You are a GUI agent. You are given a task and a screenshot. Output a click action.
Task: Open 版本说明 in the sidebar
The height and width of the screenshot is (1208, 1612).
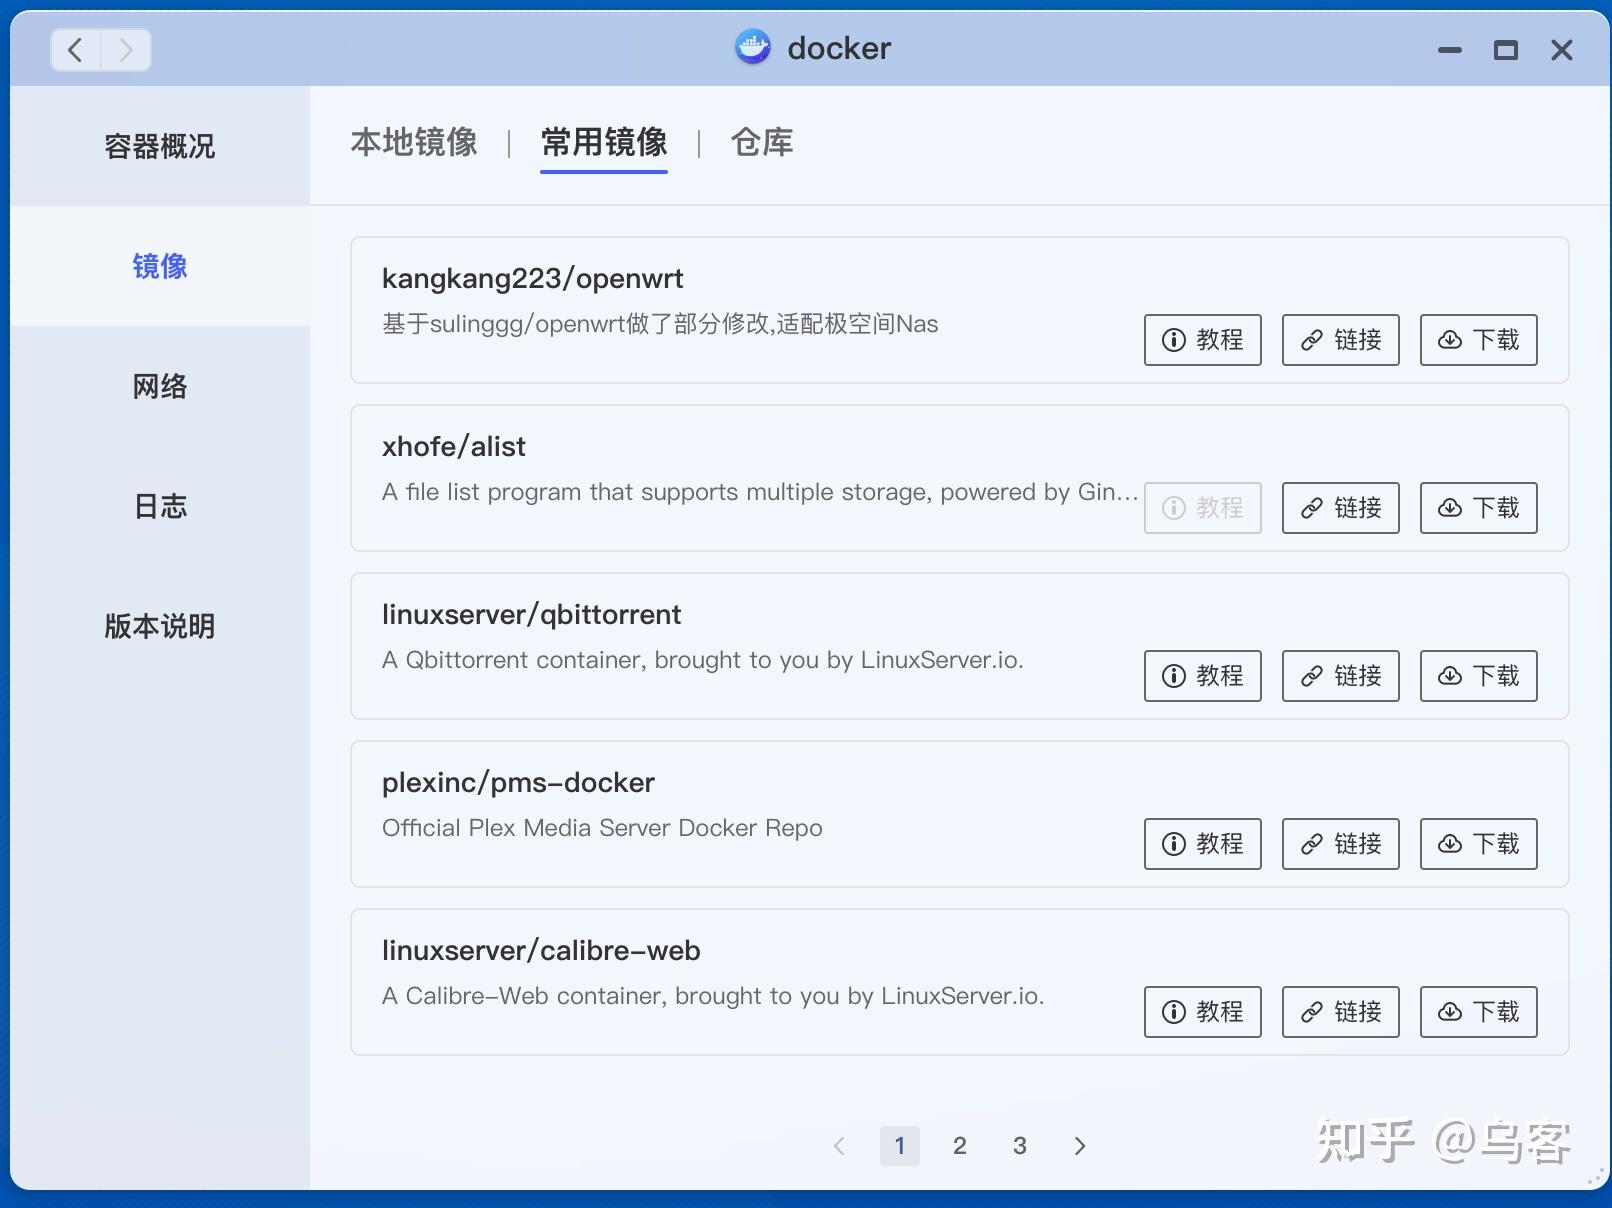pos(160,626)
